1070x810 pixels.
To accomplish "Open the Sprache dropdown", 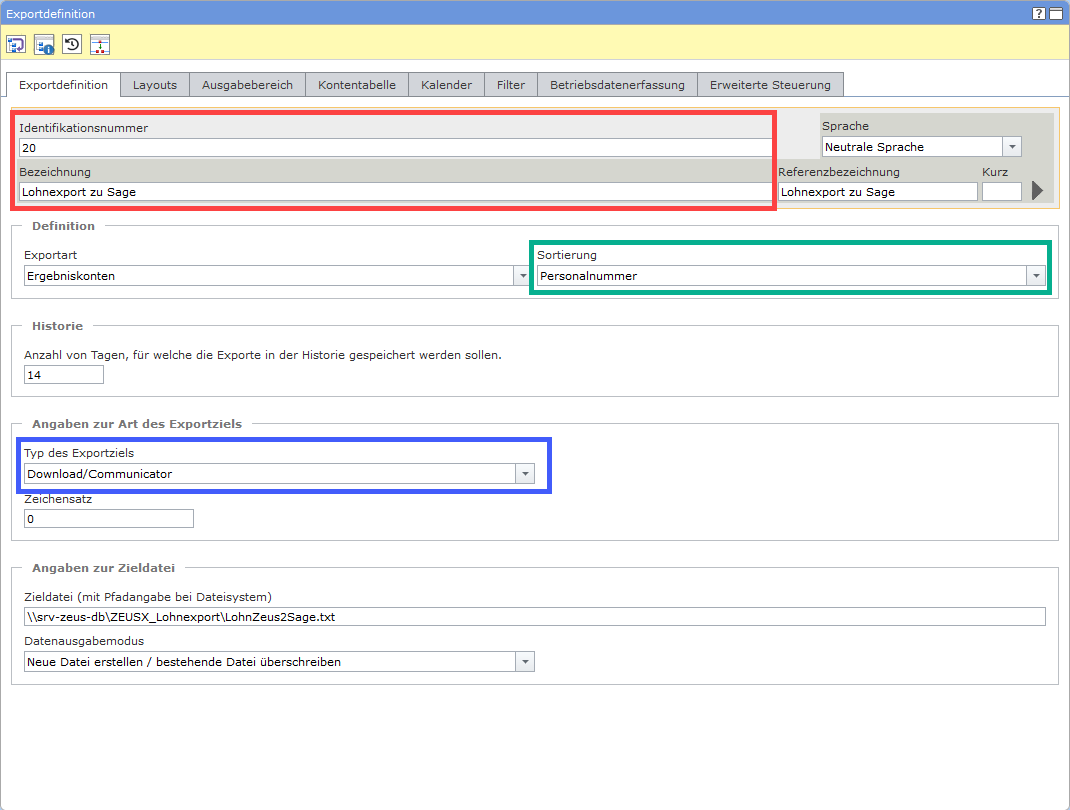I will point(1012,147).
